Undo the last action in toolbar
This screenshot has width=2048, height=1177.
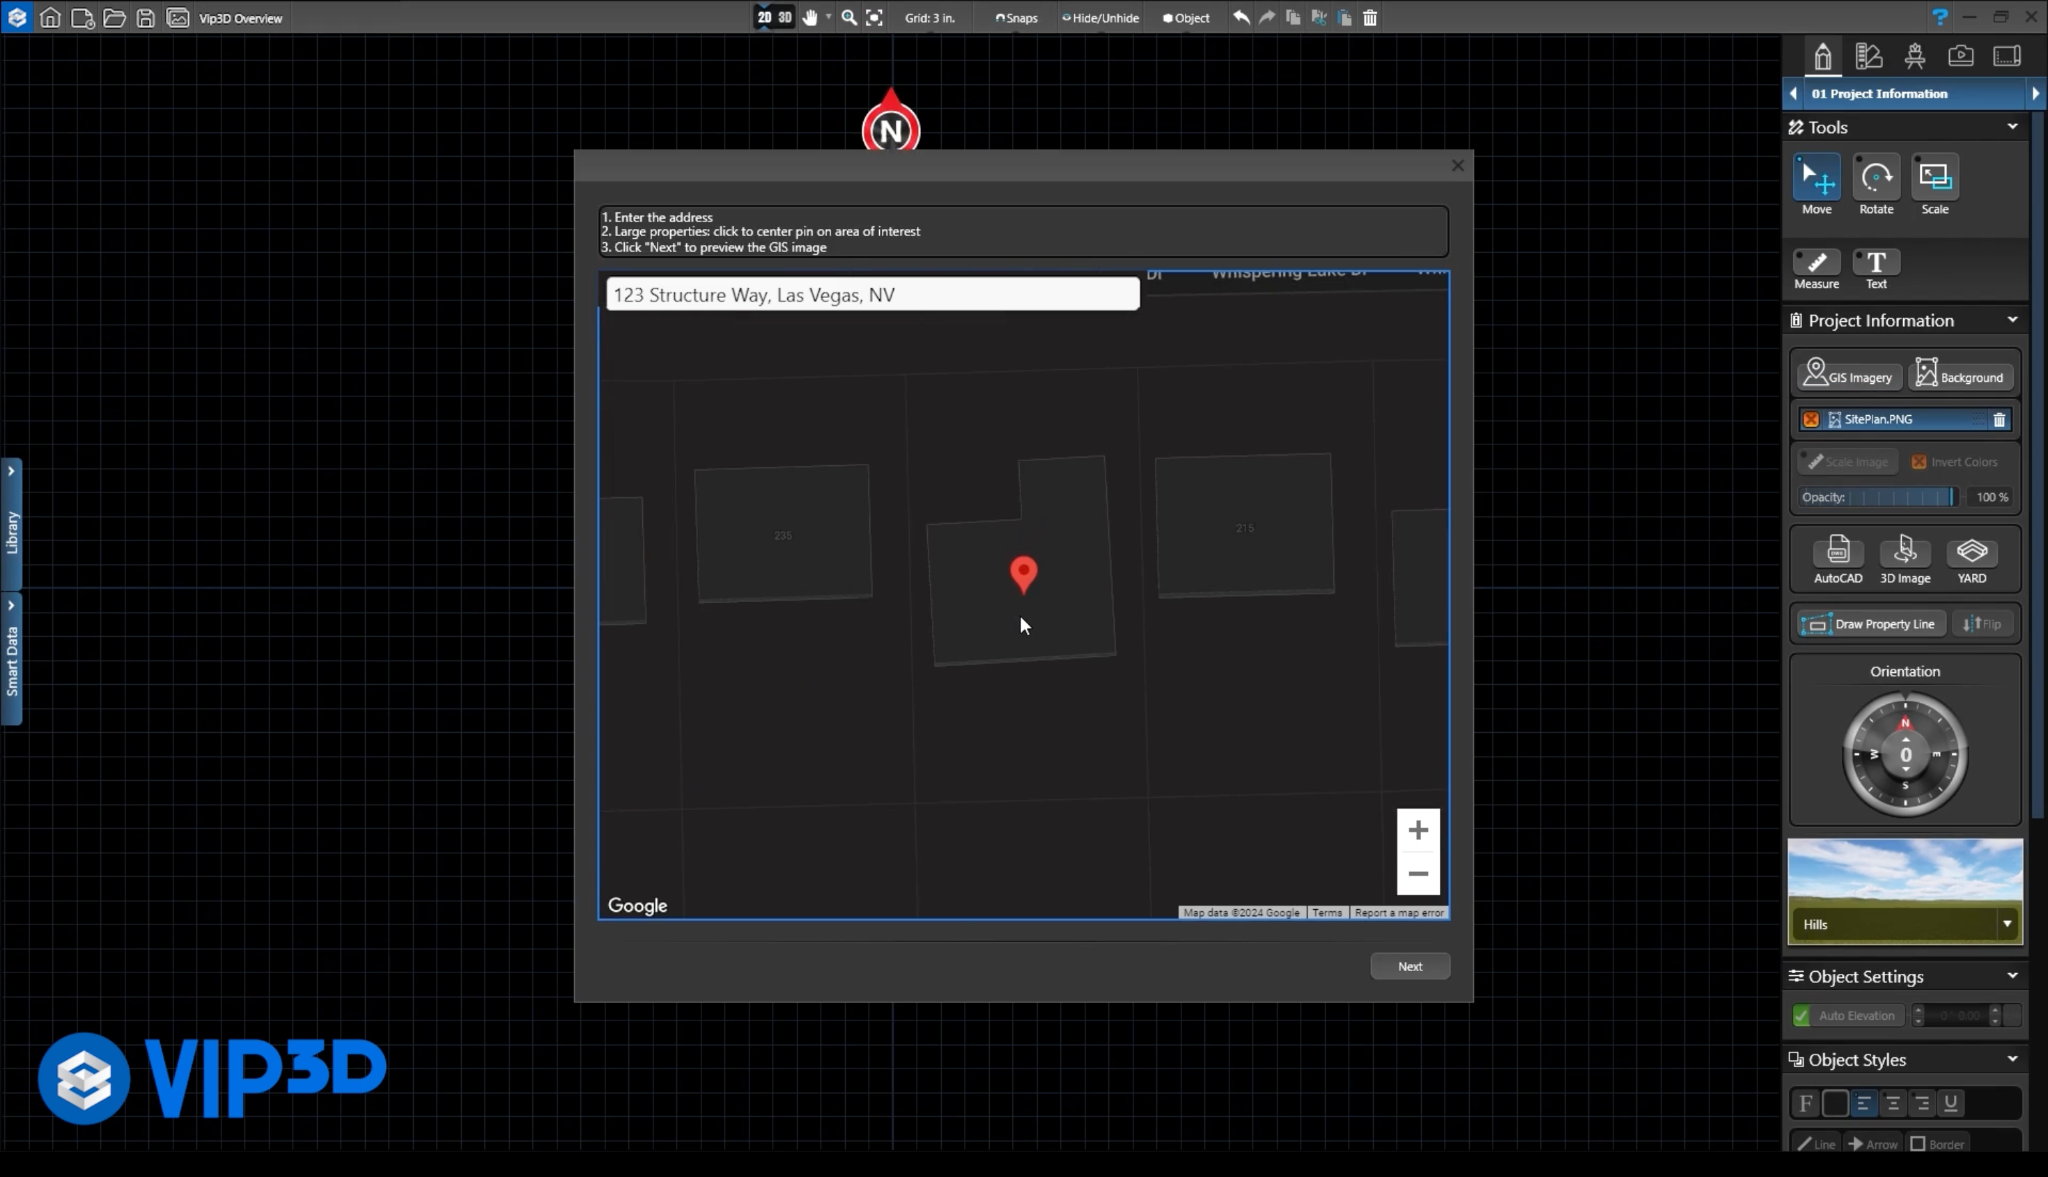[1241, 17]
